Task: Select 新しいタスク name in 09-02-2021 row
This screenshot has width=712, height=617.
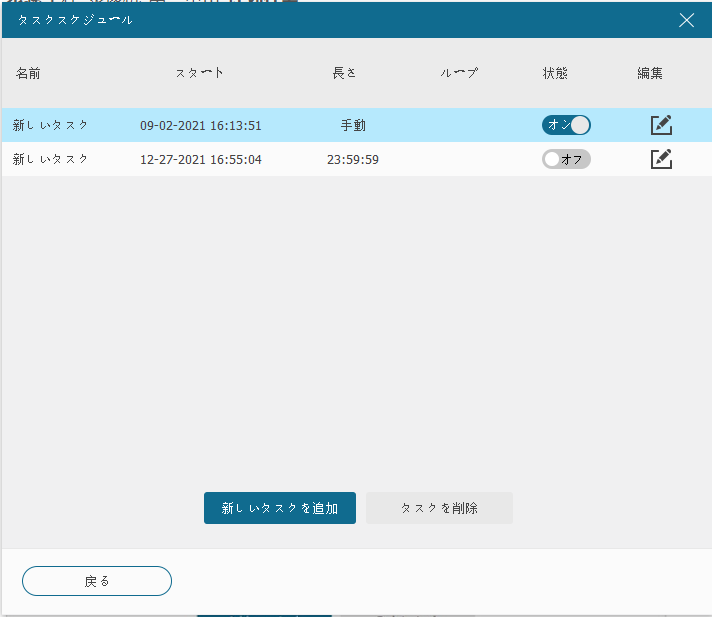Action: (50, 125)
